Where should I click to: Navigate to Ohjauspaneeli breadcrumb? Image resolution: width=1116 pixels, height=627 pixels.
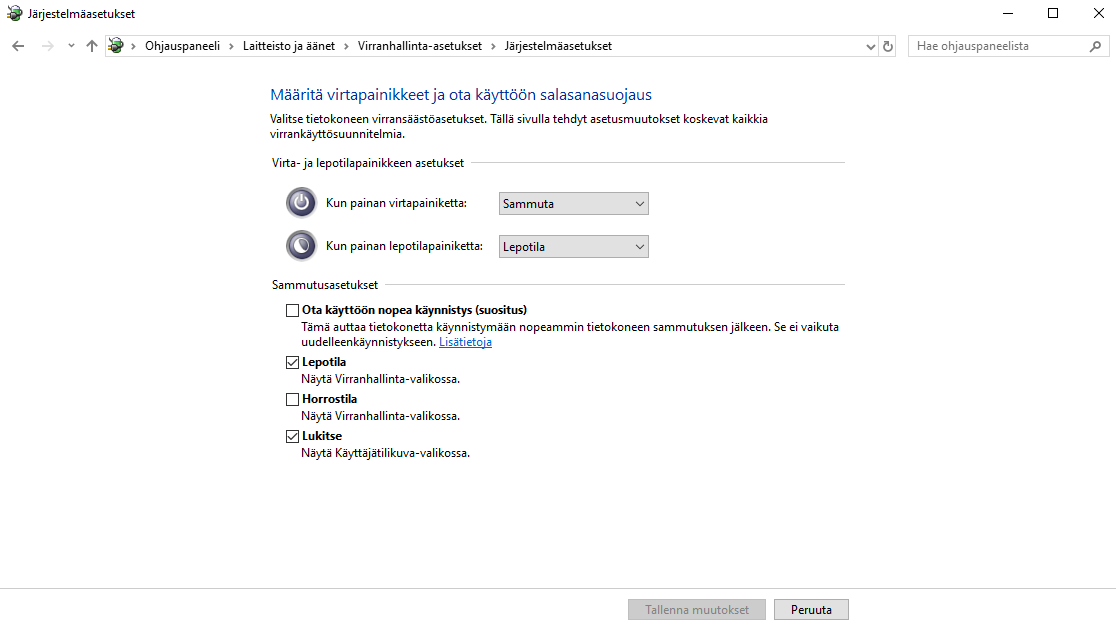[182, 46]
